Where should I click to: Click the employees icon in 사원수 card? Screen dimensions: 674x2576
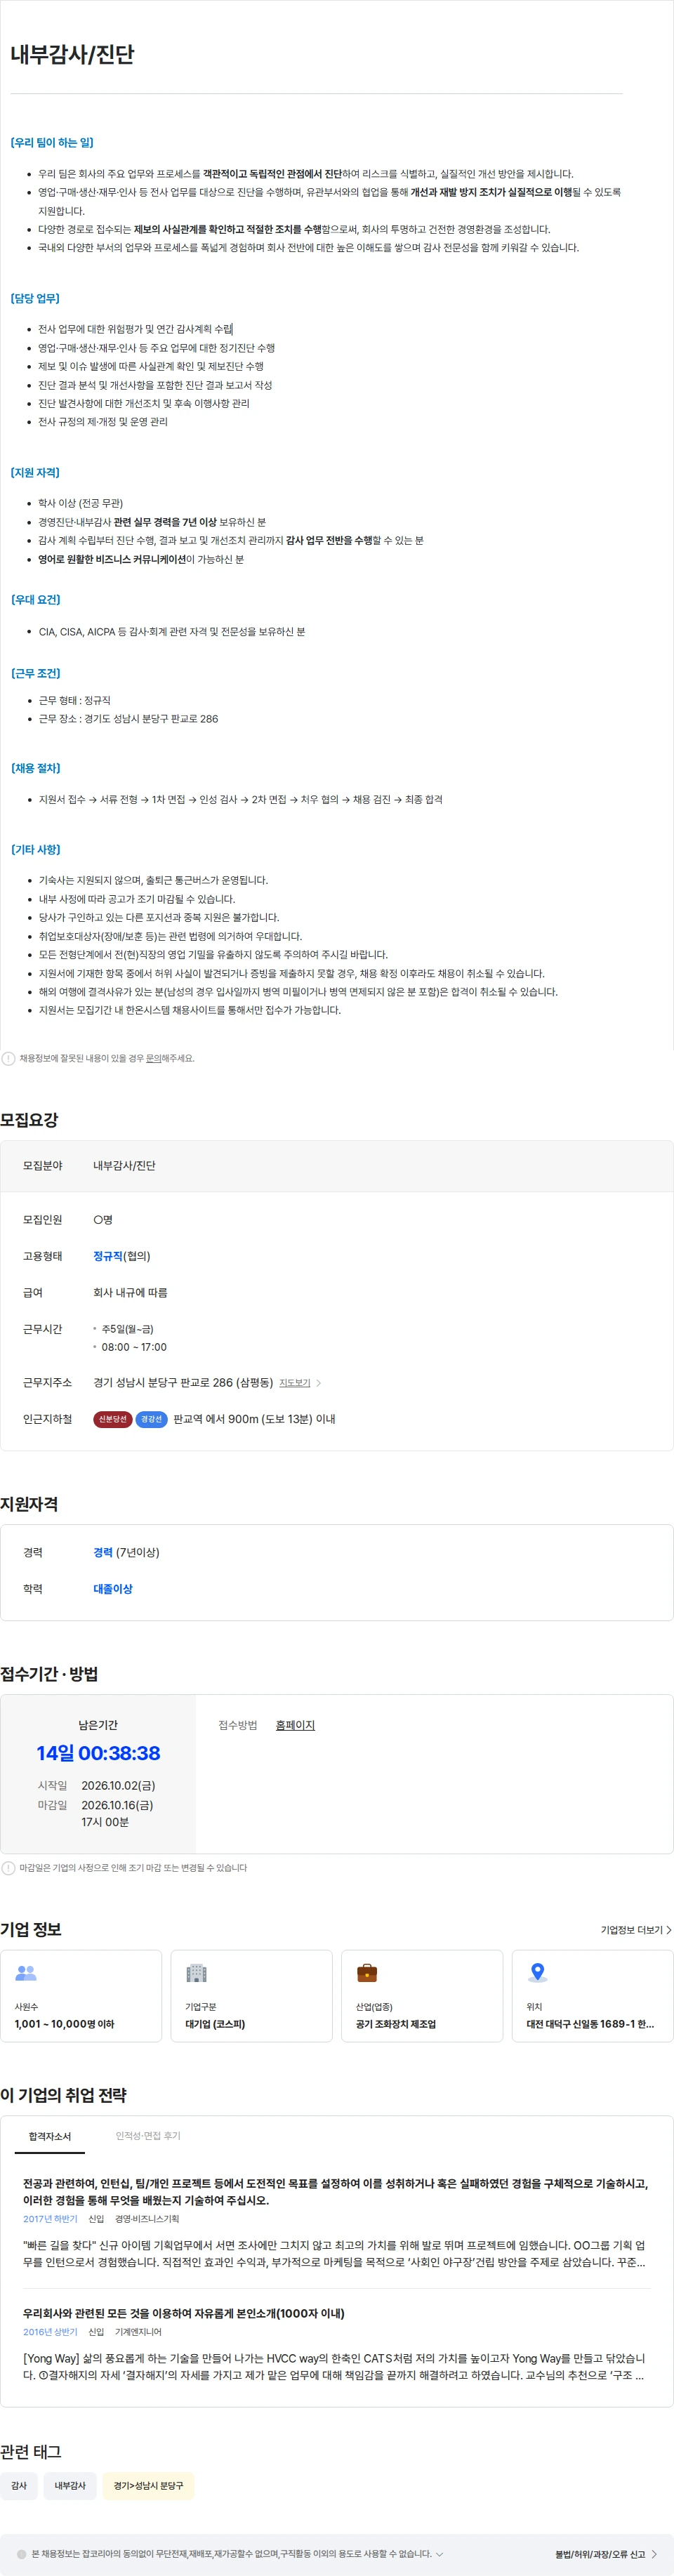26,1973
